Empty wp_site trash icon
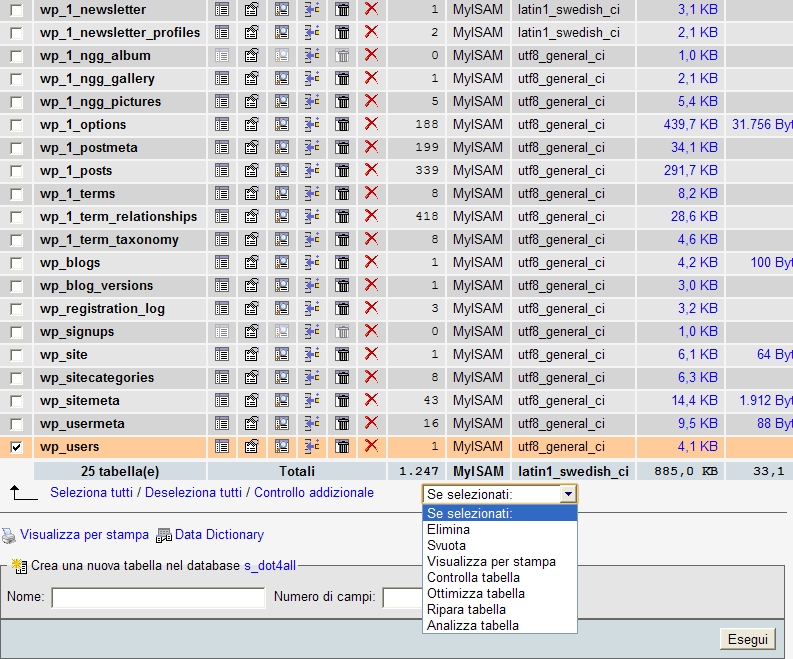793x659 pixels. pos(342,355)
